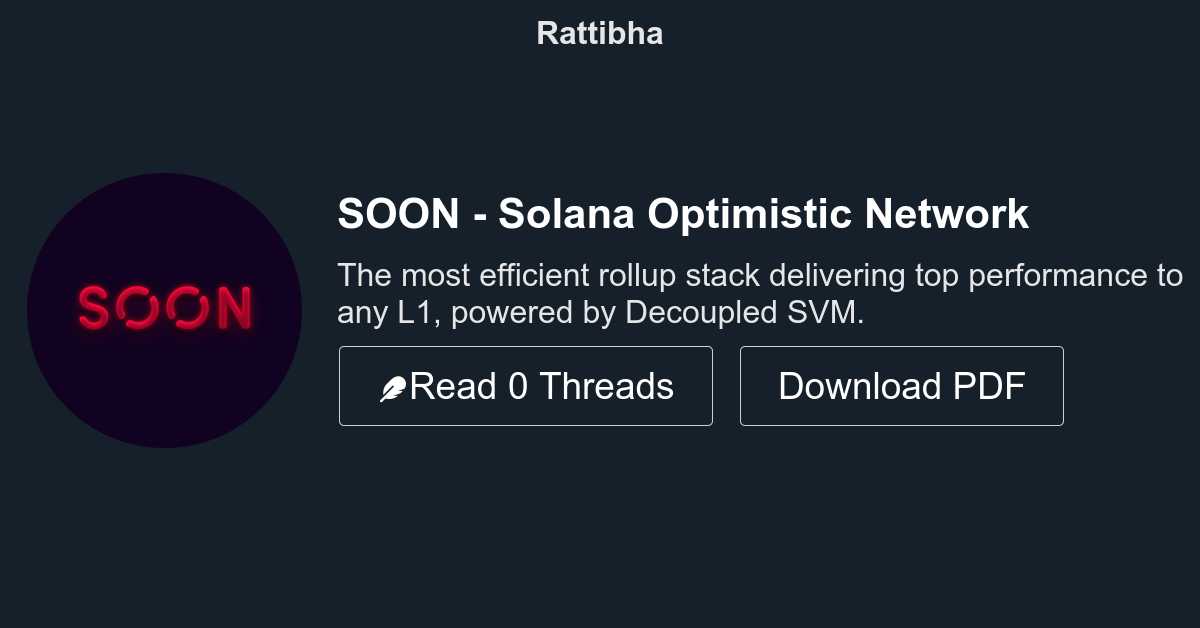This screenshot has width=1200, height=628.
Task: Click the title 'SOON - Solana Optimistic Network'
Action: pyautogui.click(x=684, y=213)
